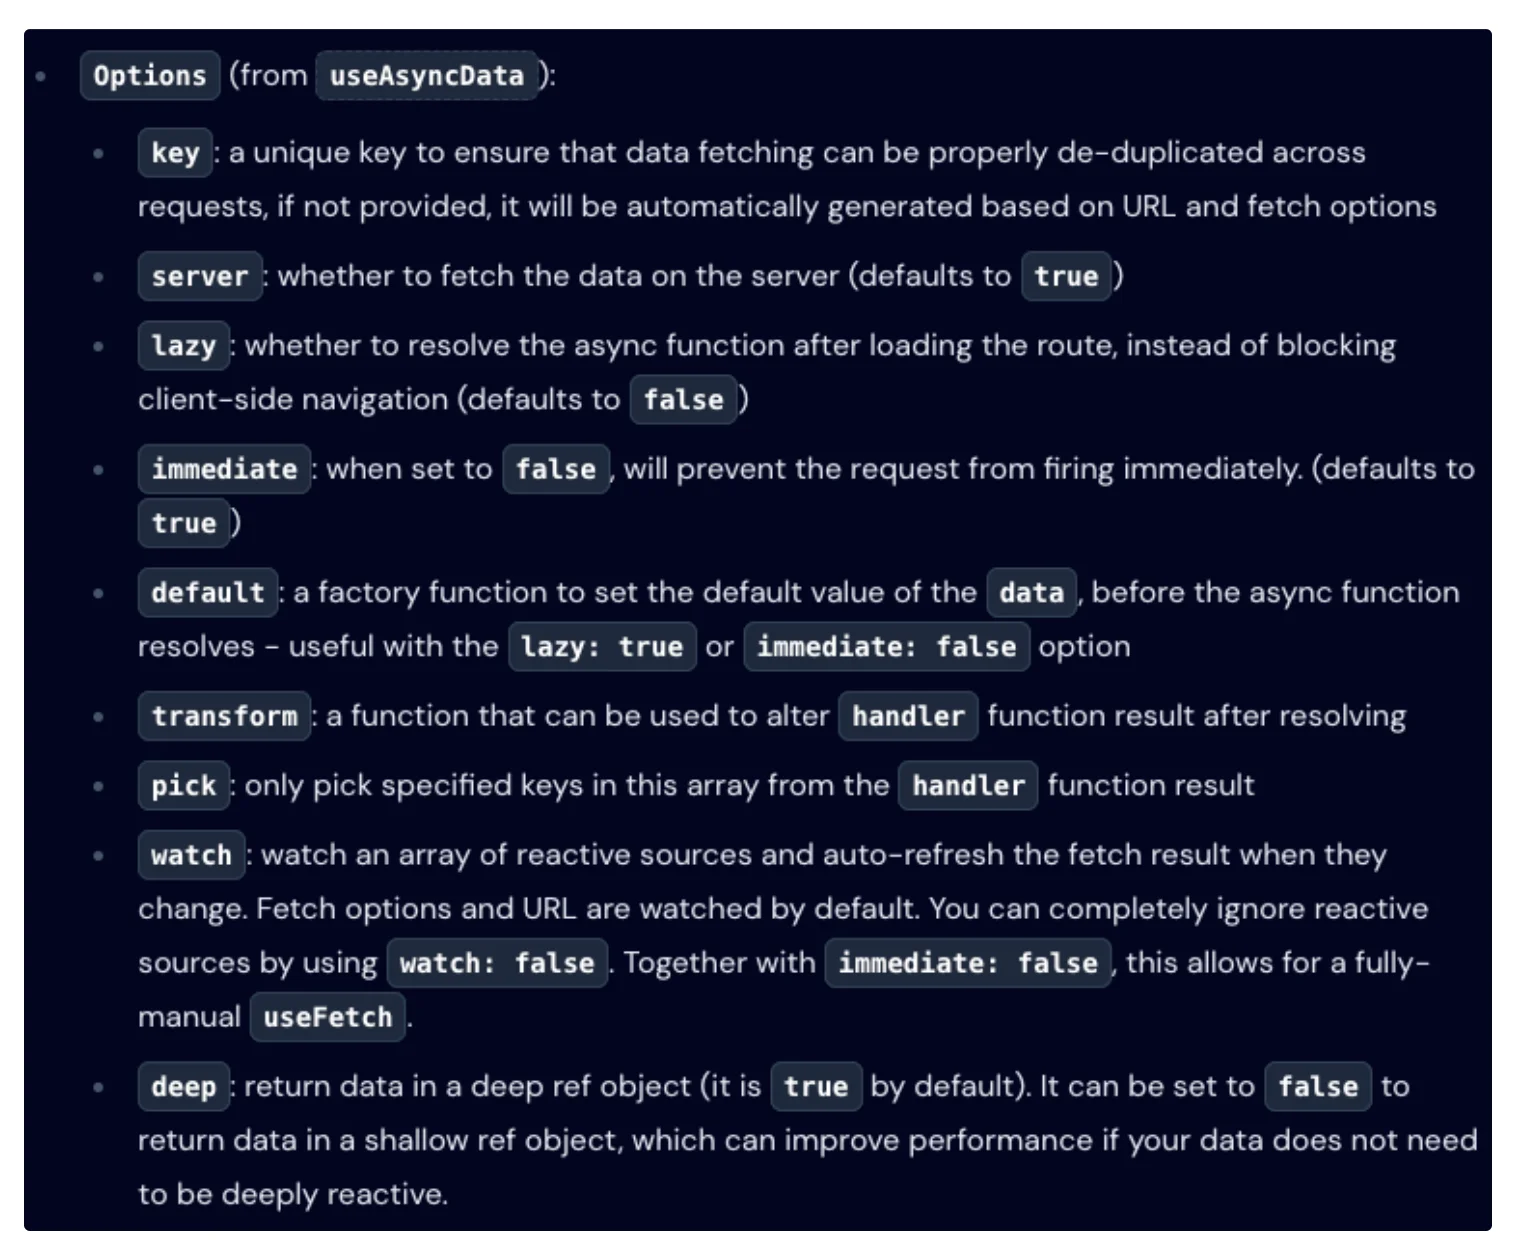Click the true badge in the server description
Image resolution: width=1540 pixels, height=1258 pixels.
(1066, 277)
